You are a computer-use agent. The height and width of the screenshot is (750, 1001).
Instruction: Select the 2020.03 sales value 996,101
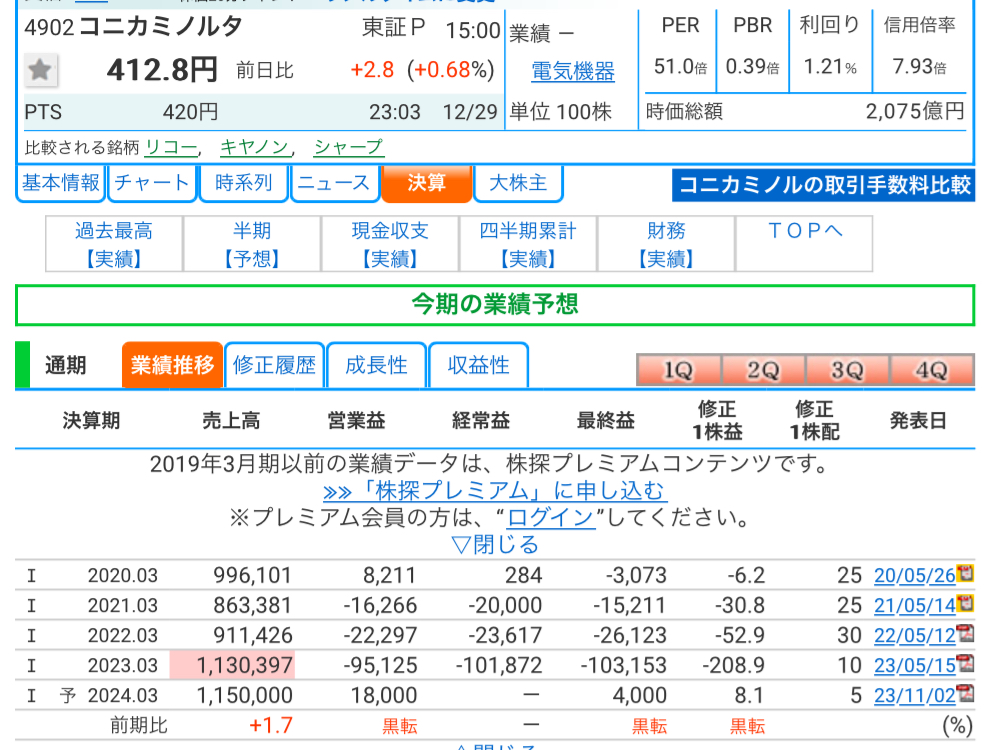(252, 576)
